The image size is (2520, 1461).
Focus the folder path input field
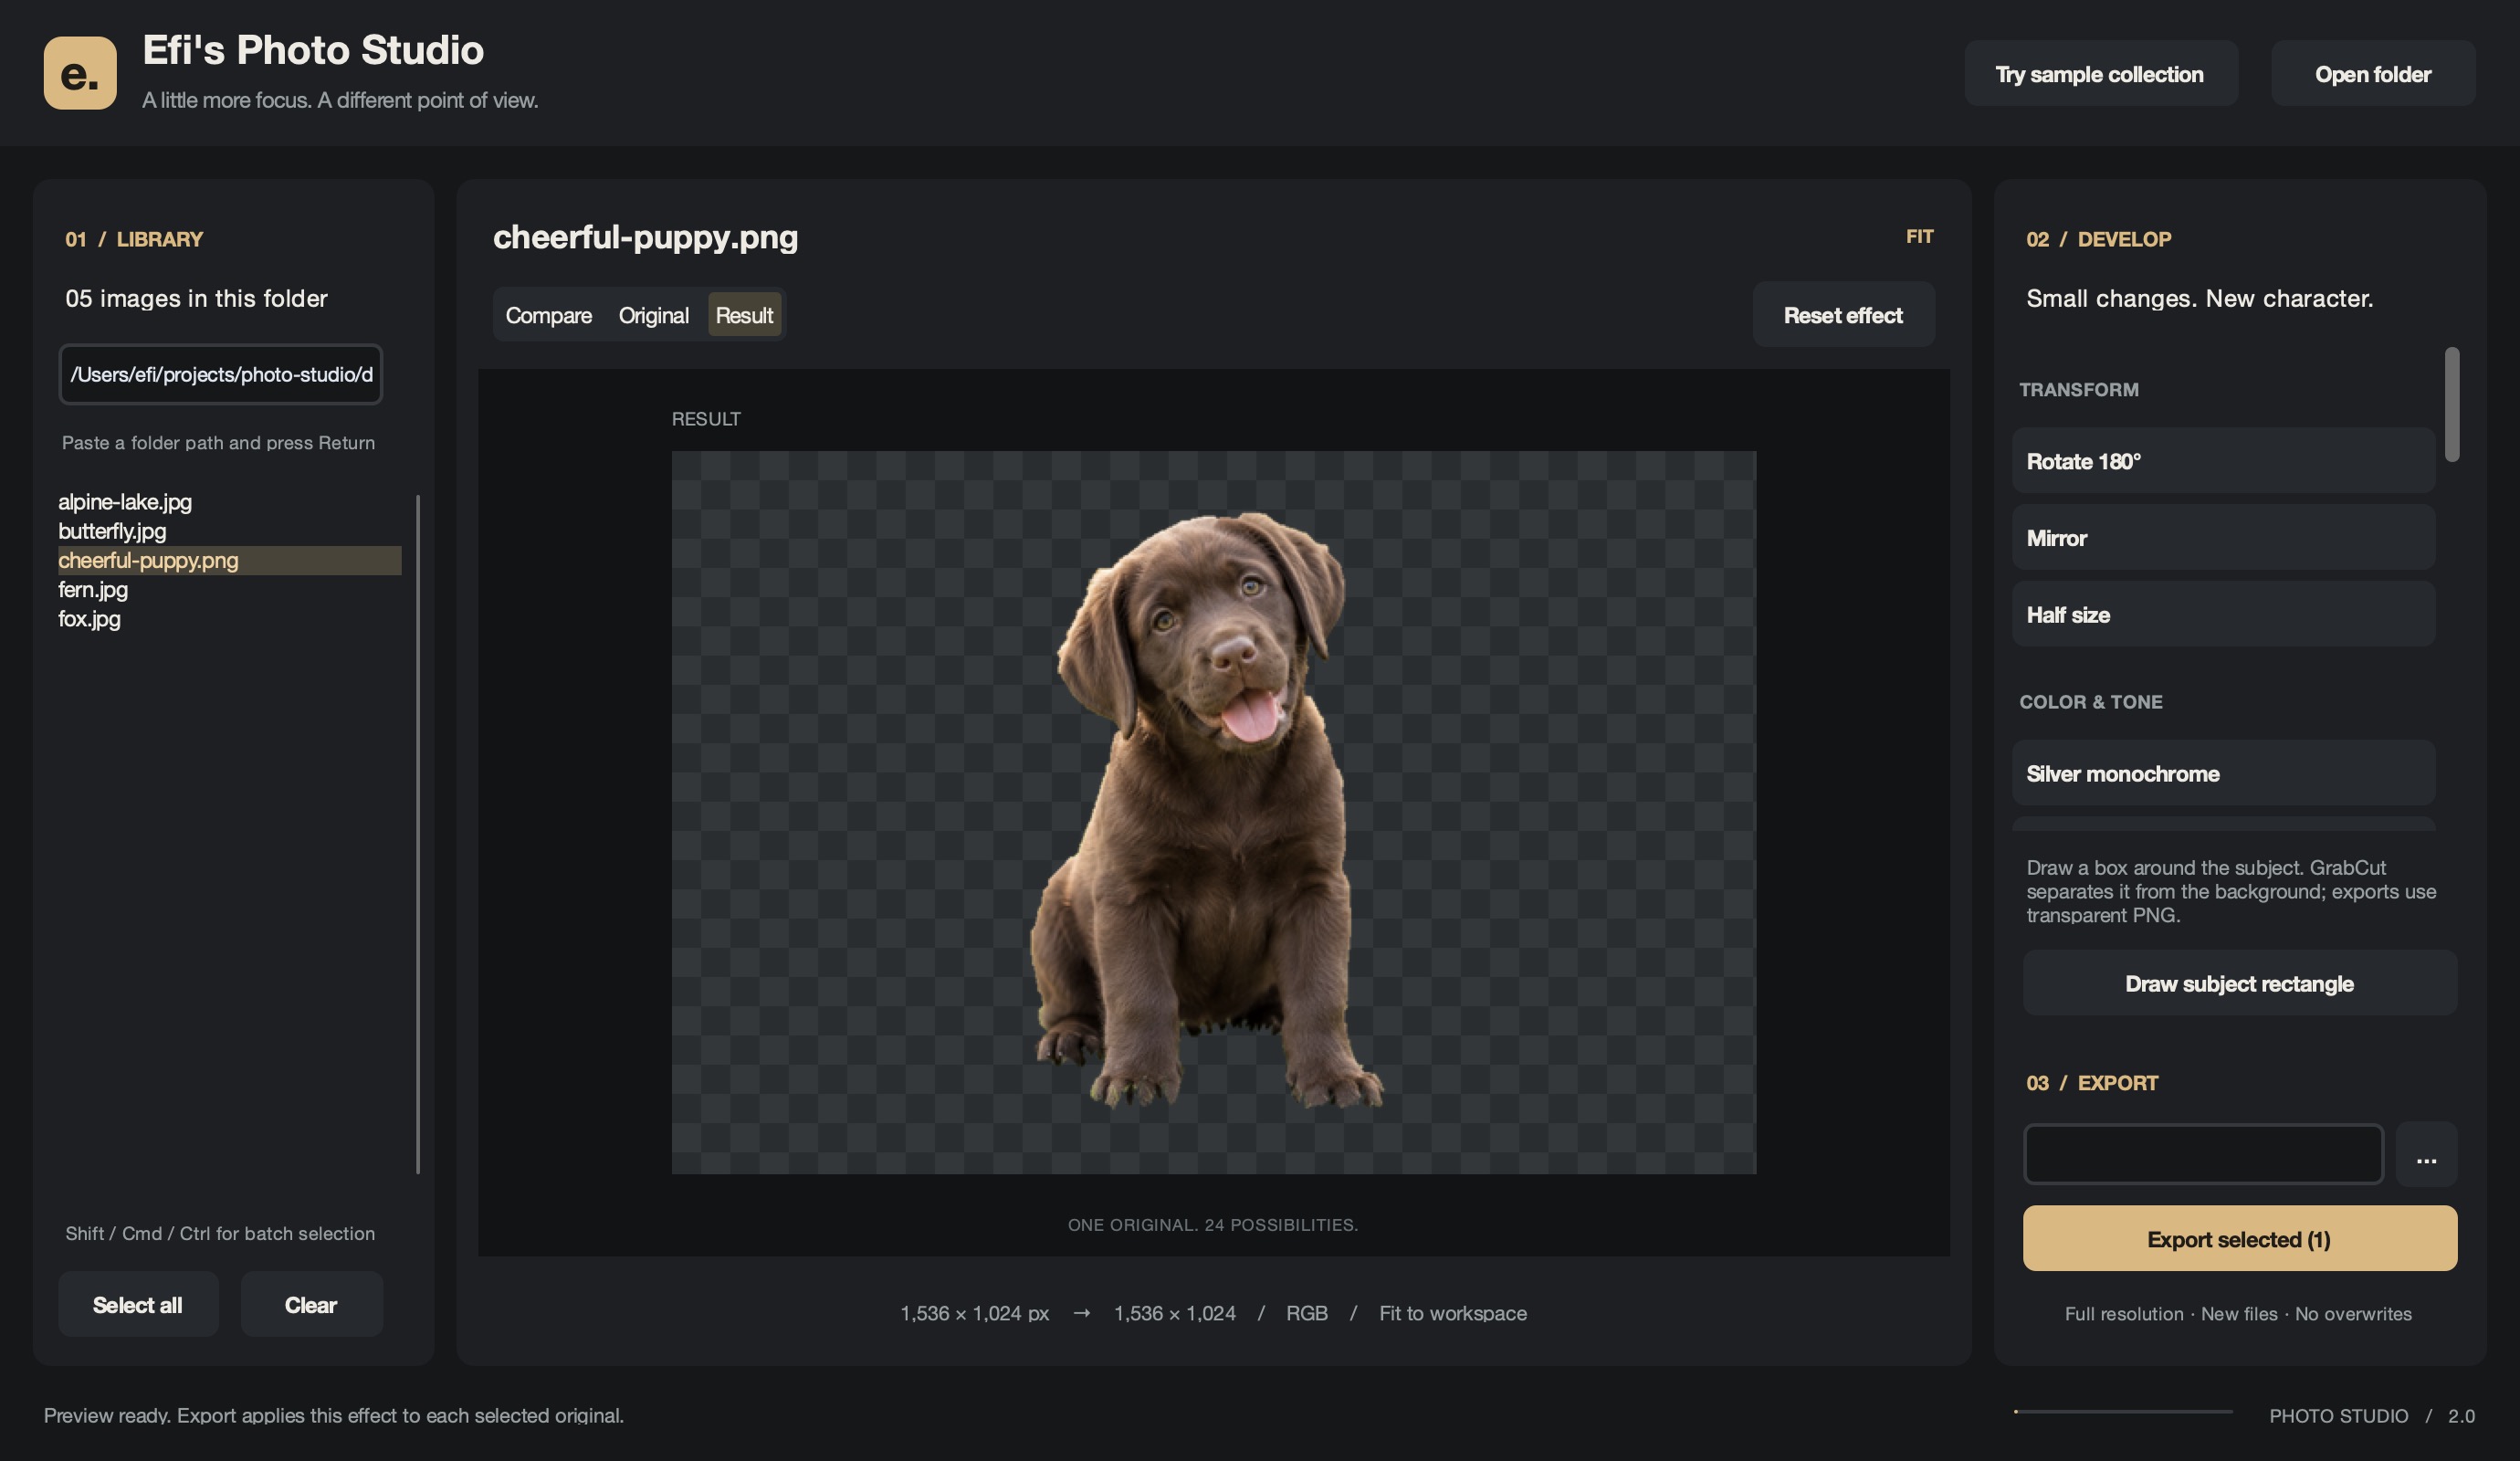pos(221,374)
